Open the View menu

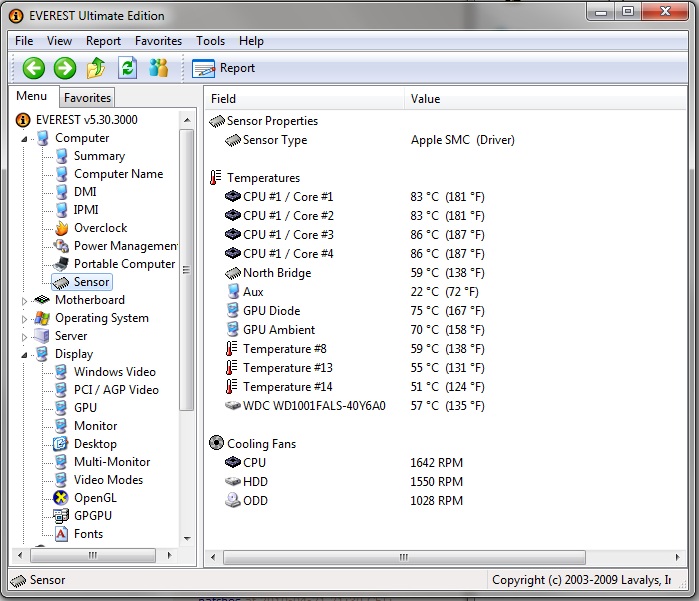point(59,41)
